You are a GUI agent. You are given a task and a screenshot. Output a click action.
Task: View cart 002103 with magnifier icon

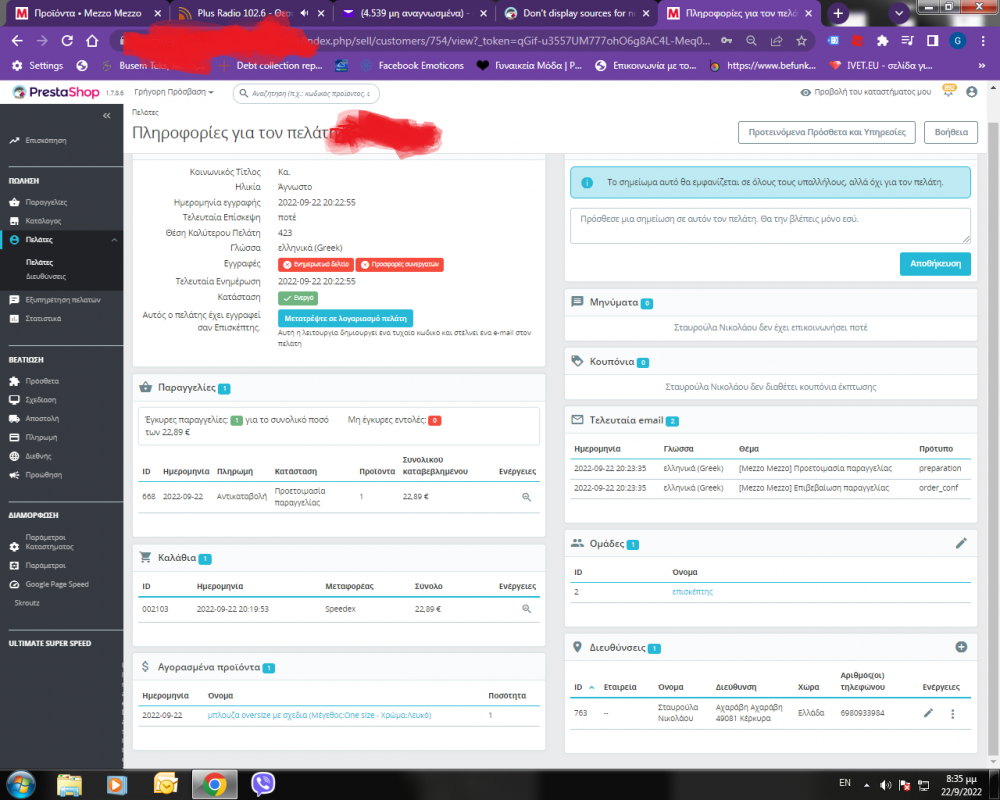pos(526,609)
